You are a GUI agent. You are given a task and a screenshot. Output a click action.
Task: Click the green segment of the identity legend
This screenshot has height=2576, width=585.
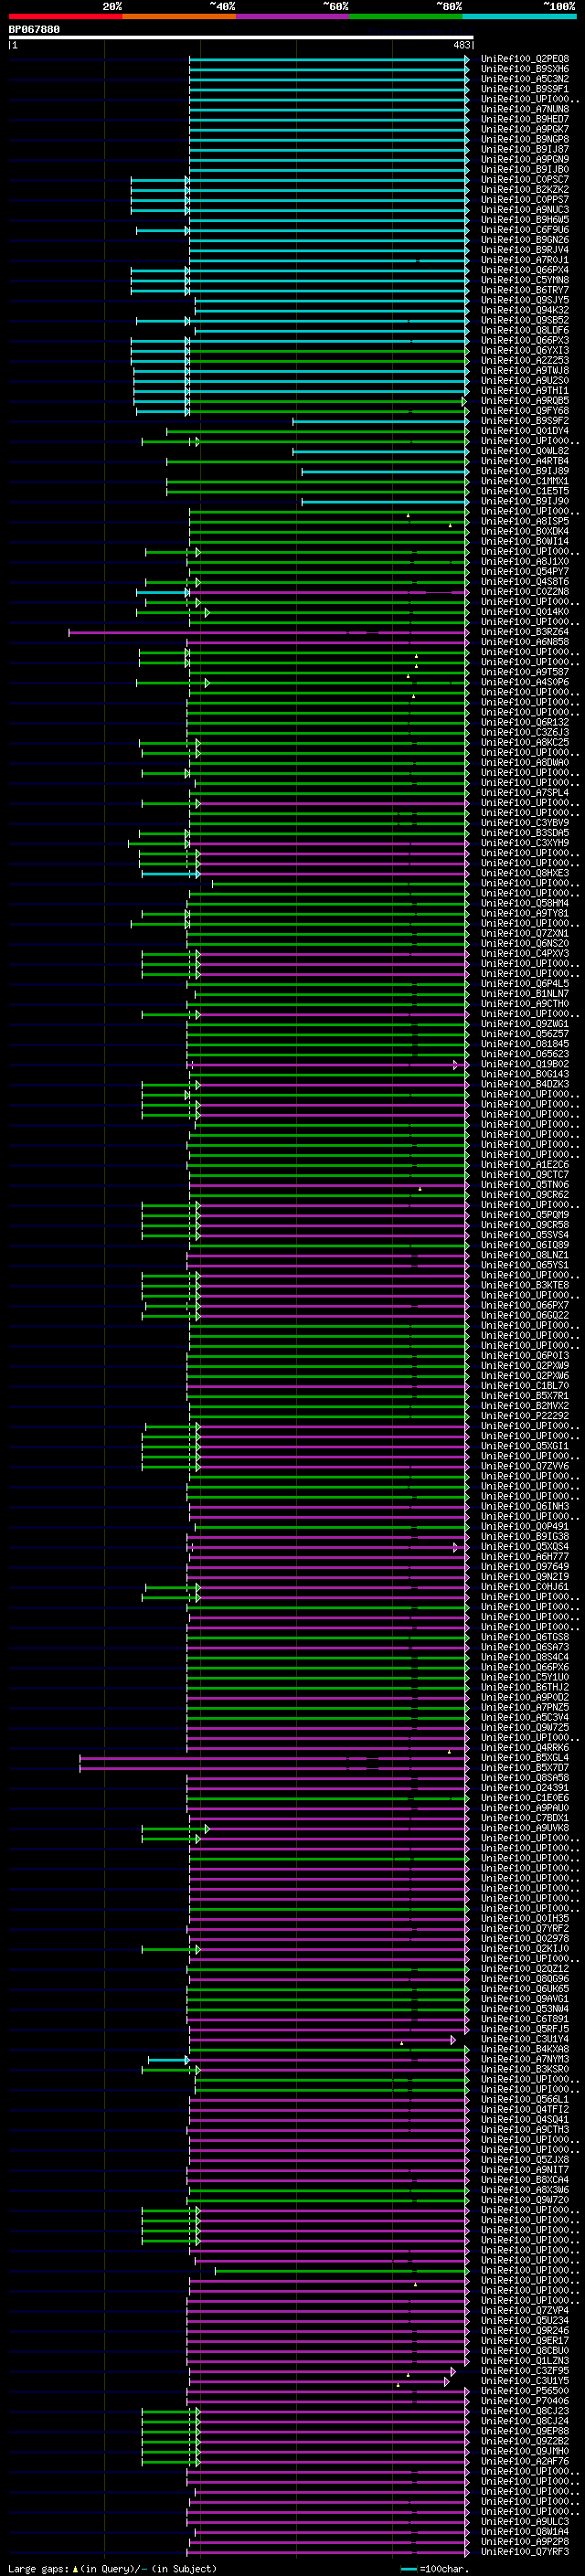tap(406, 17)
